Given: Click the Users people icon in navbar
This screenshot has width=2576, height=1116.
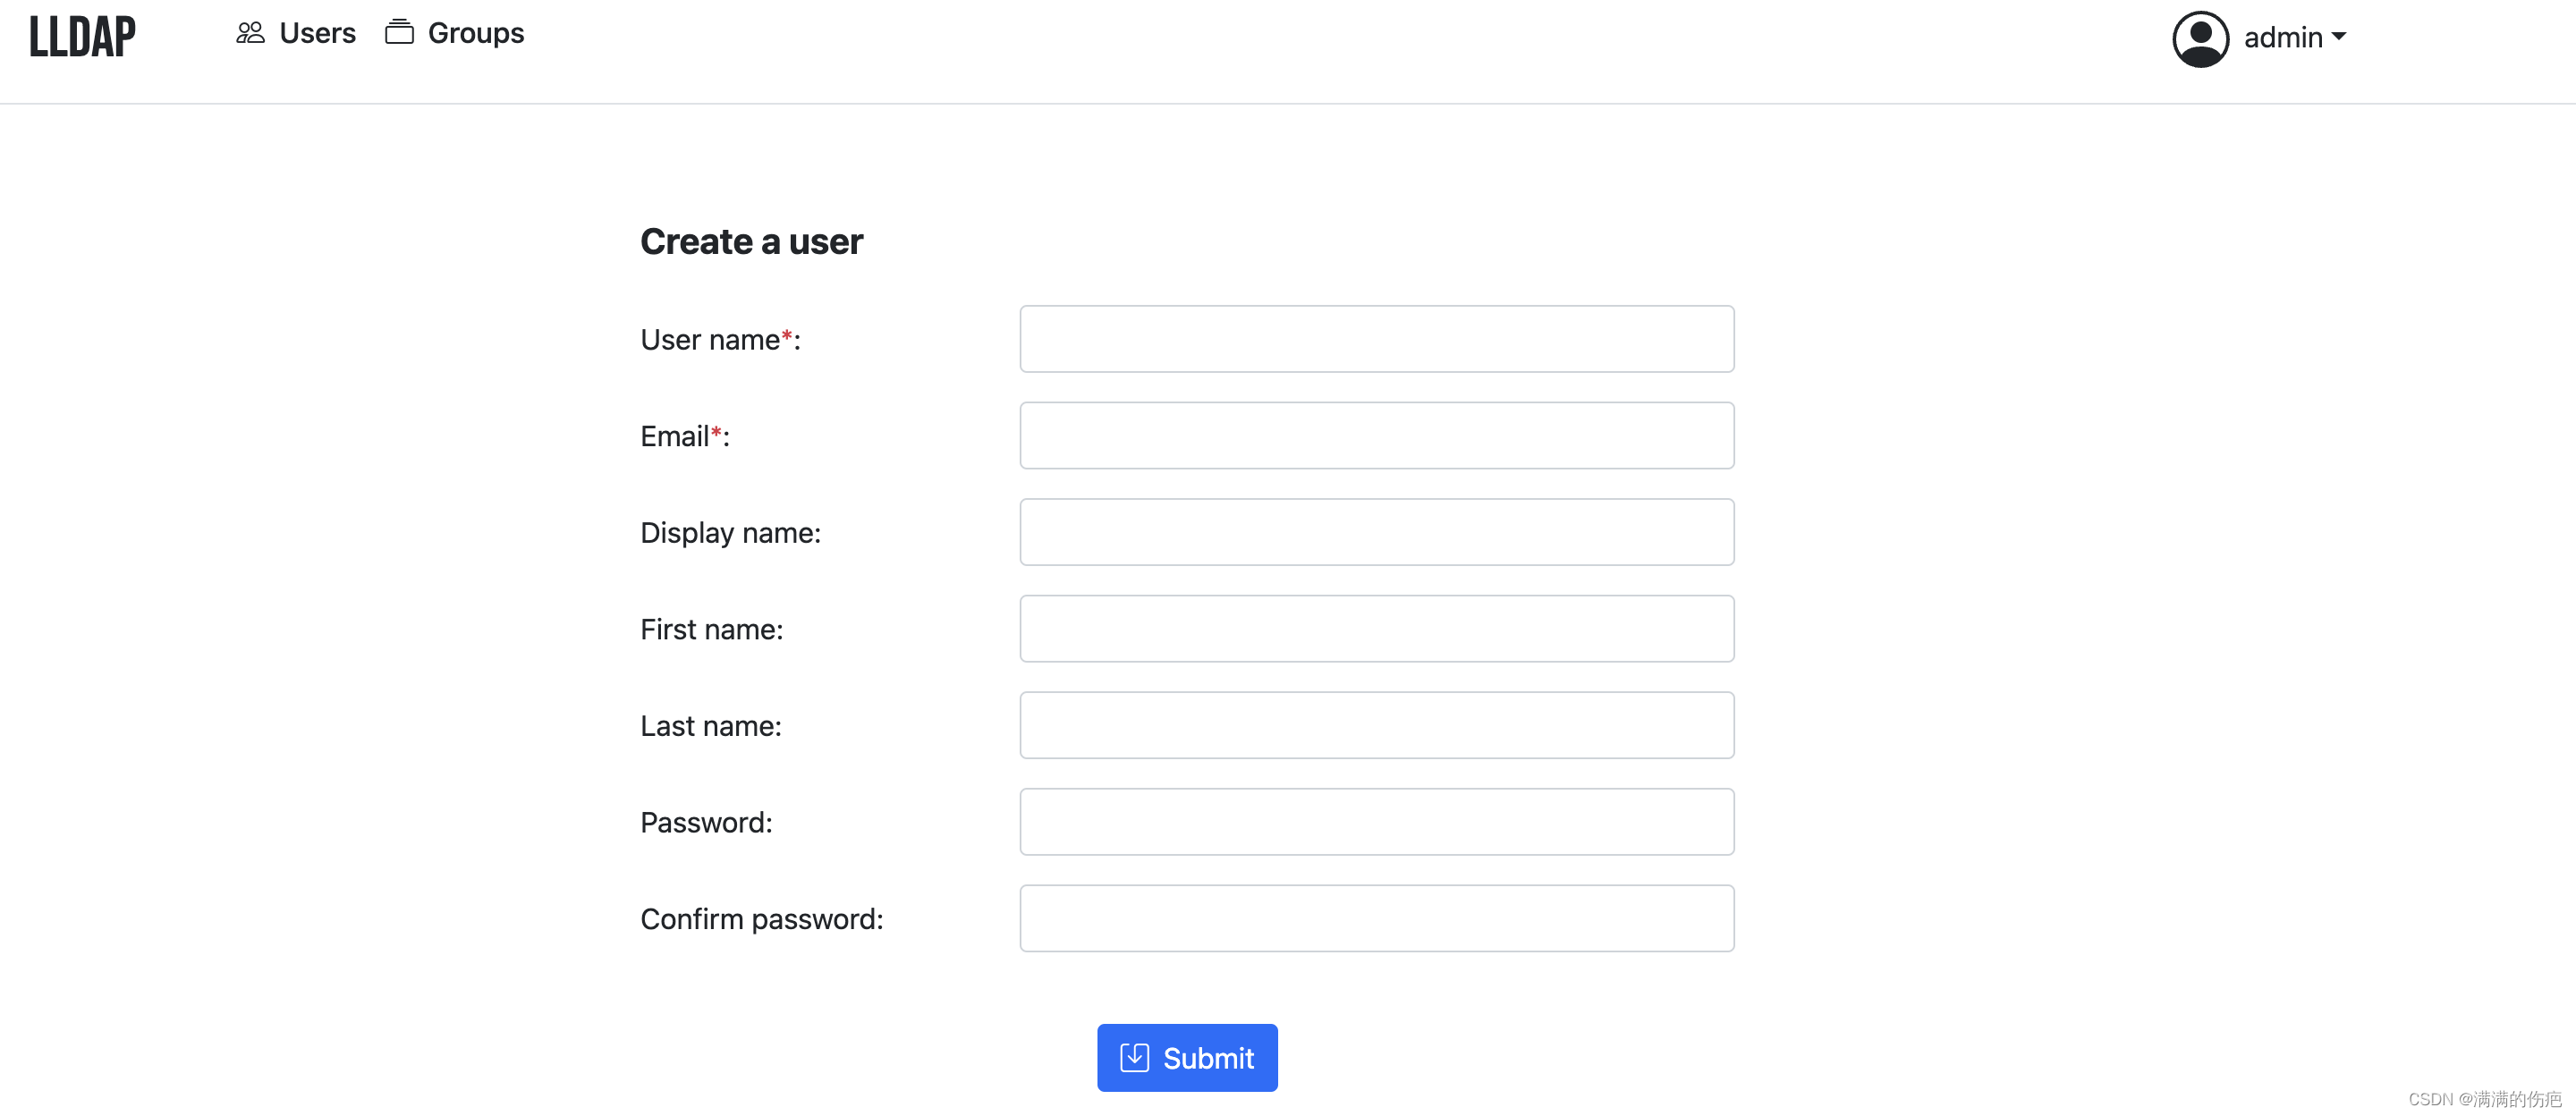Looking at the screenshot, I should pos(249,31).
